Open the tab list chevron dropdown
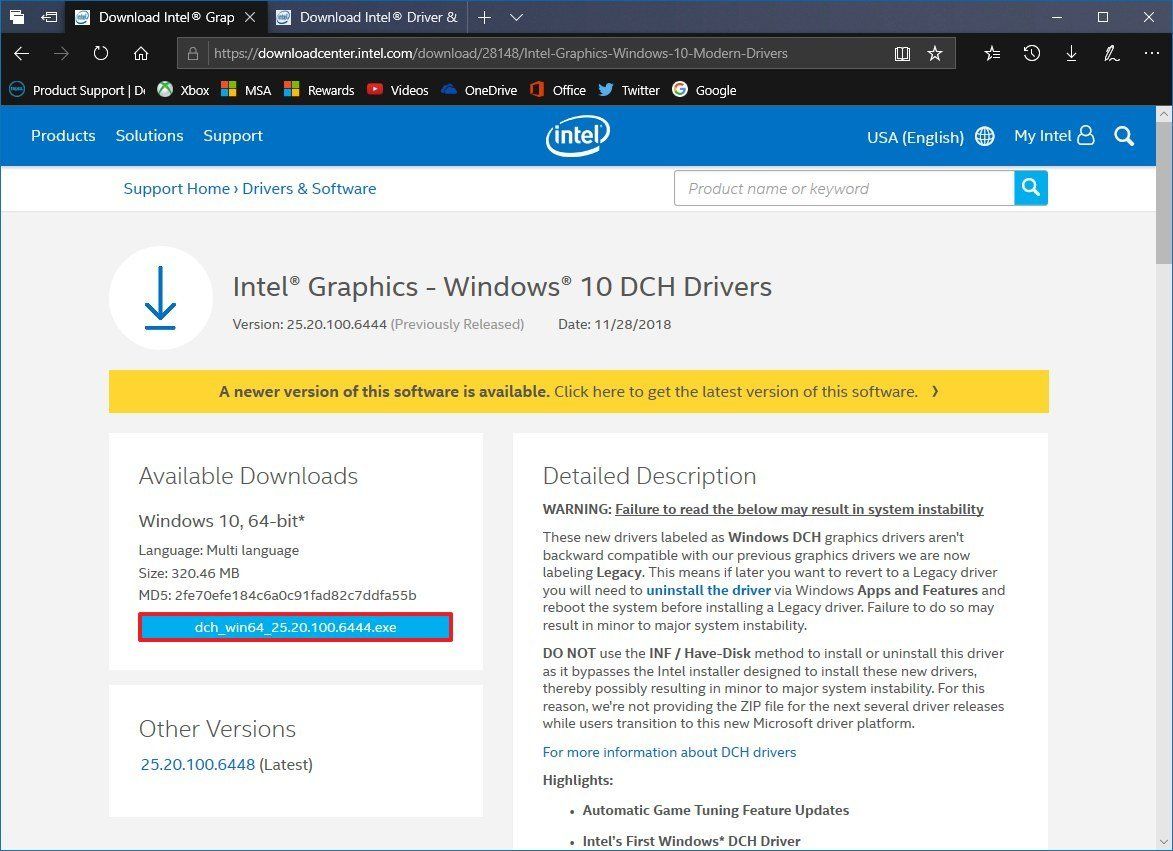This screenshot has width=1173, height=851. [x=516, y=17]
